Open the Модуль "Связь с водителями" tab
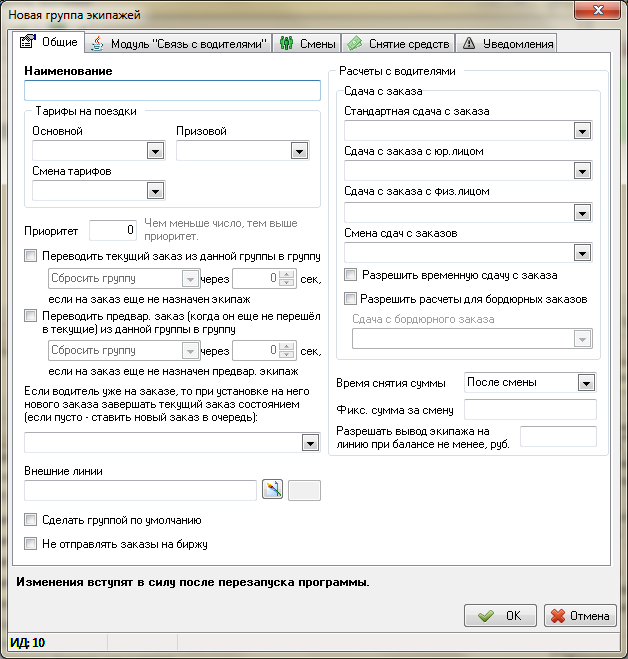Image resolution: width=628 pixels, height=659 pixels. [180, 43]
